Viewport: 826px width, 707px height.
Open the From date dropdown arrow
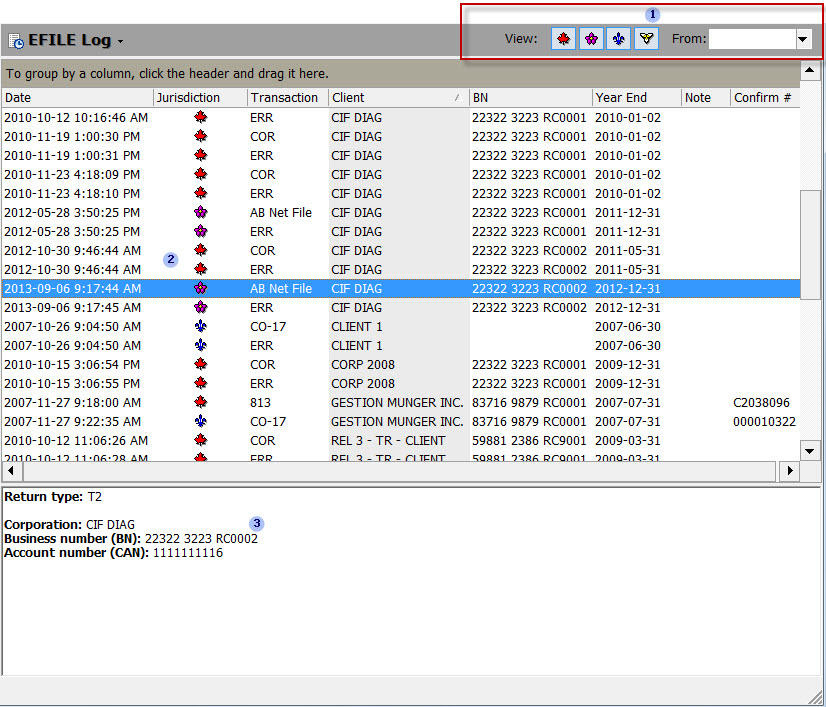(x=803, y=39)
